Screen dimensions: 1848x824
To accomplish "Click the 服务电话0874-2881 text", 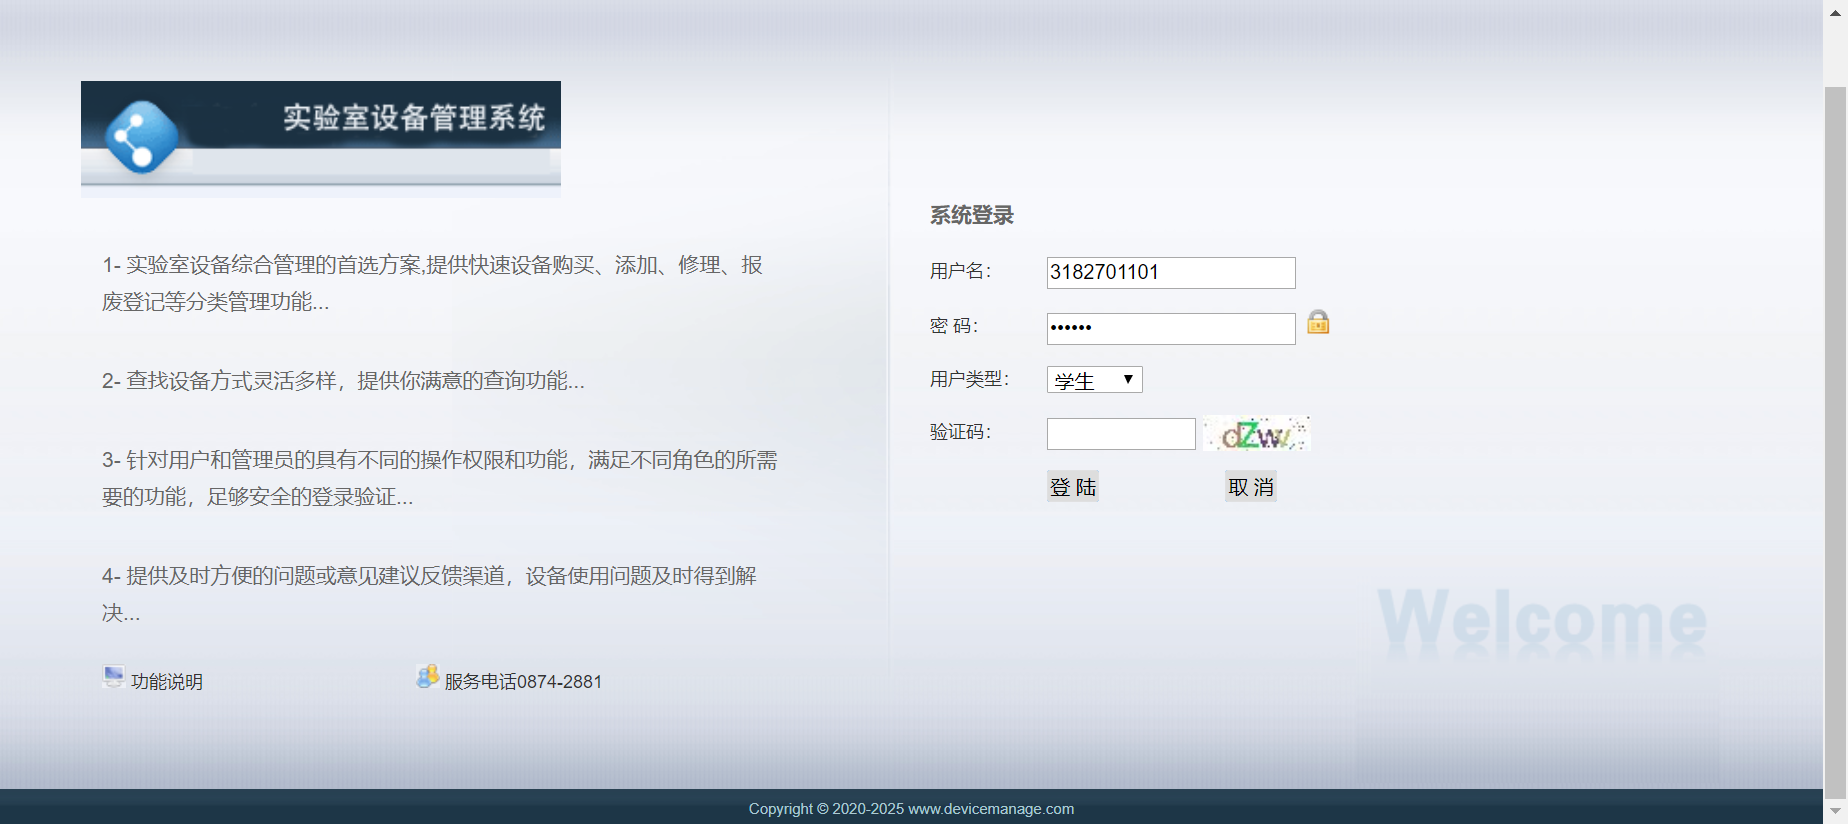I will 523,682.
